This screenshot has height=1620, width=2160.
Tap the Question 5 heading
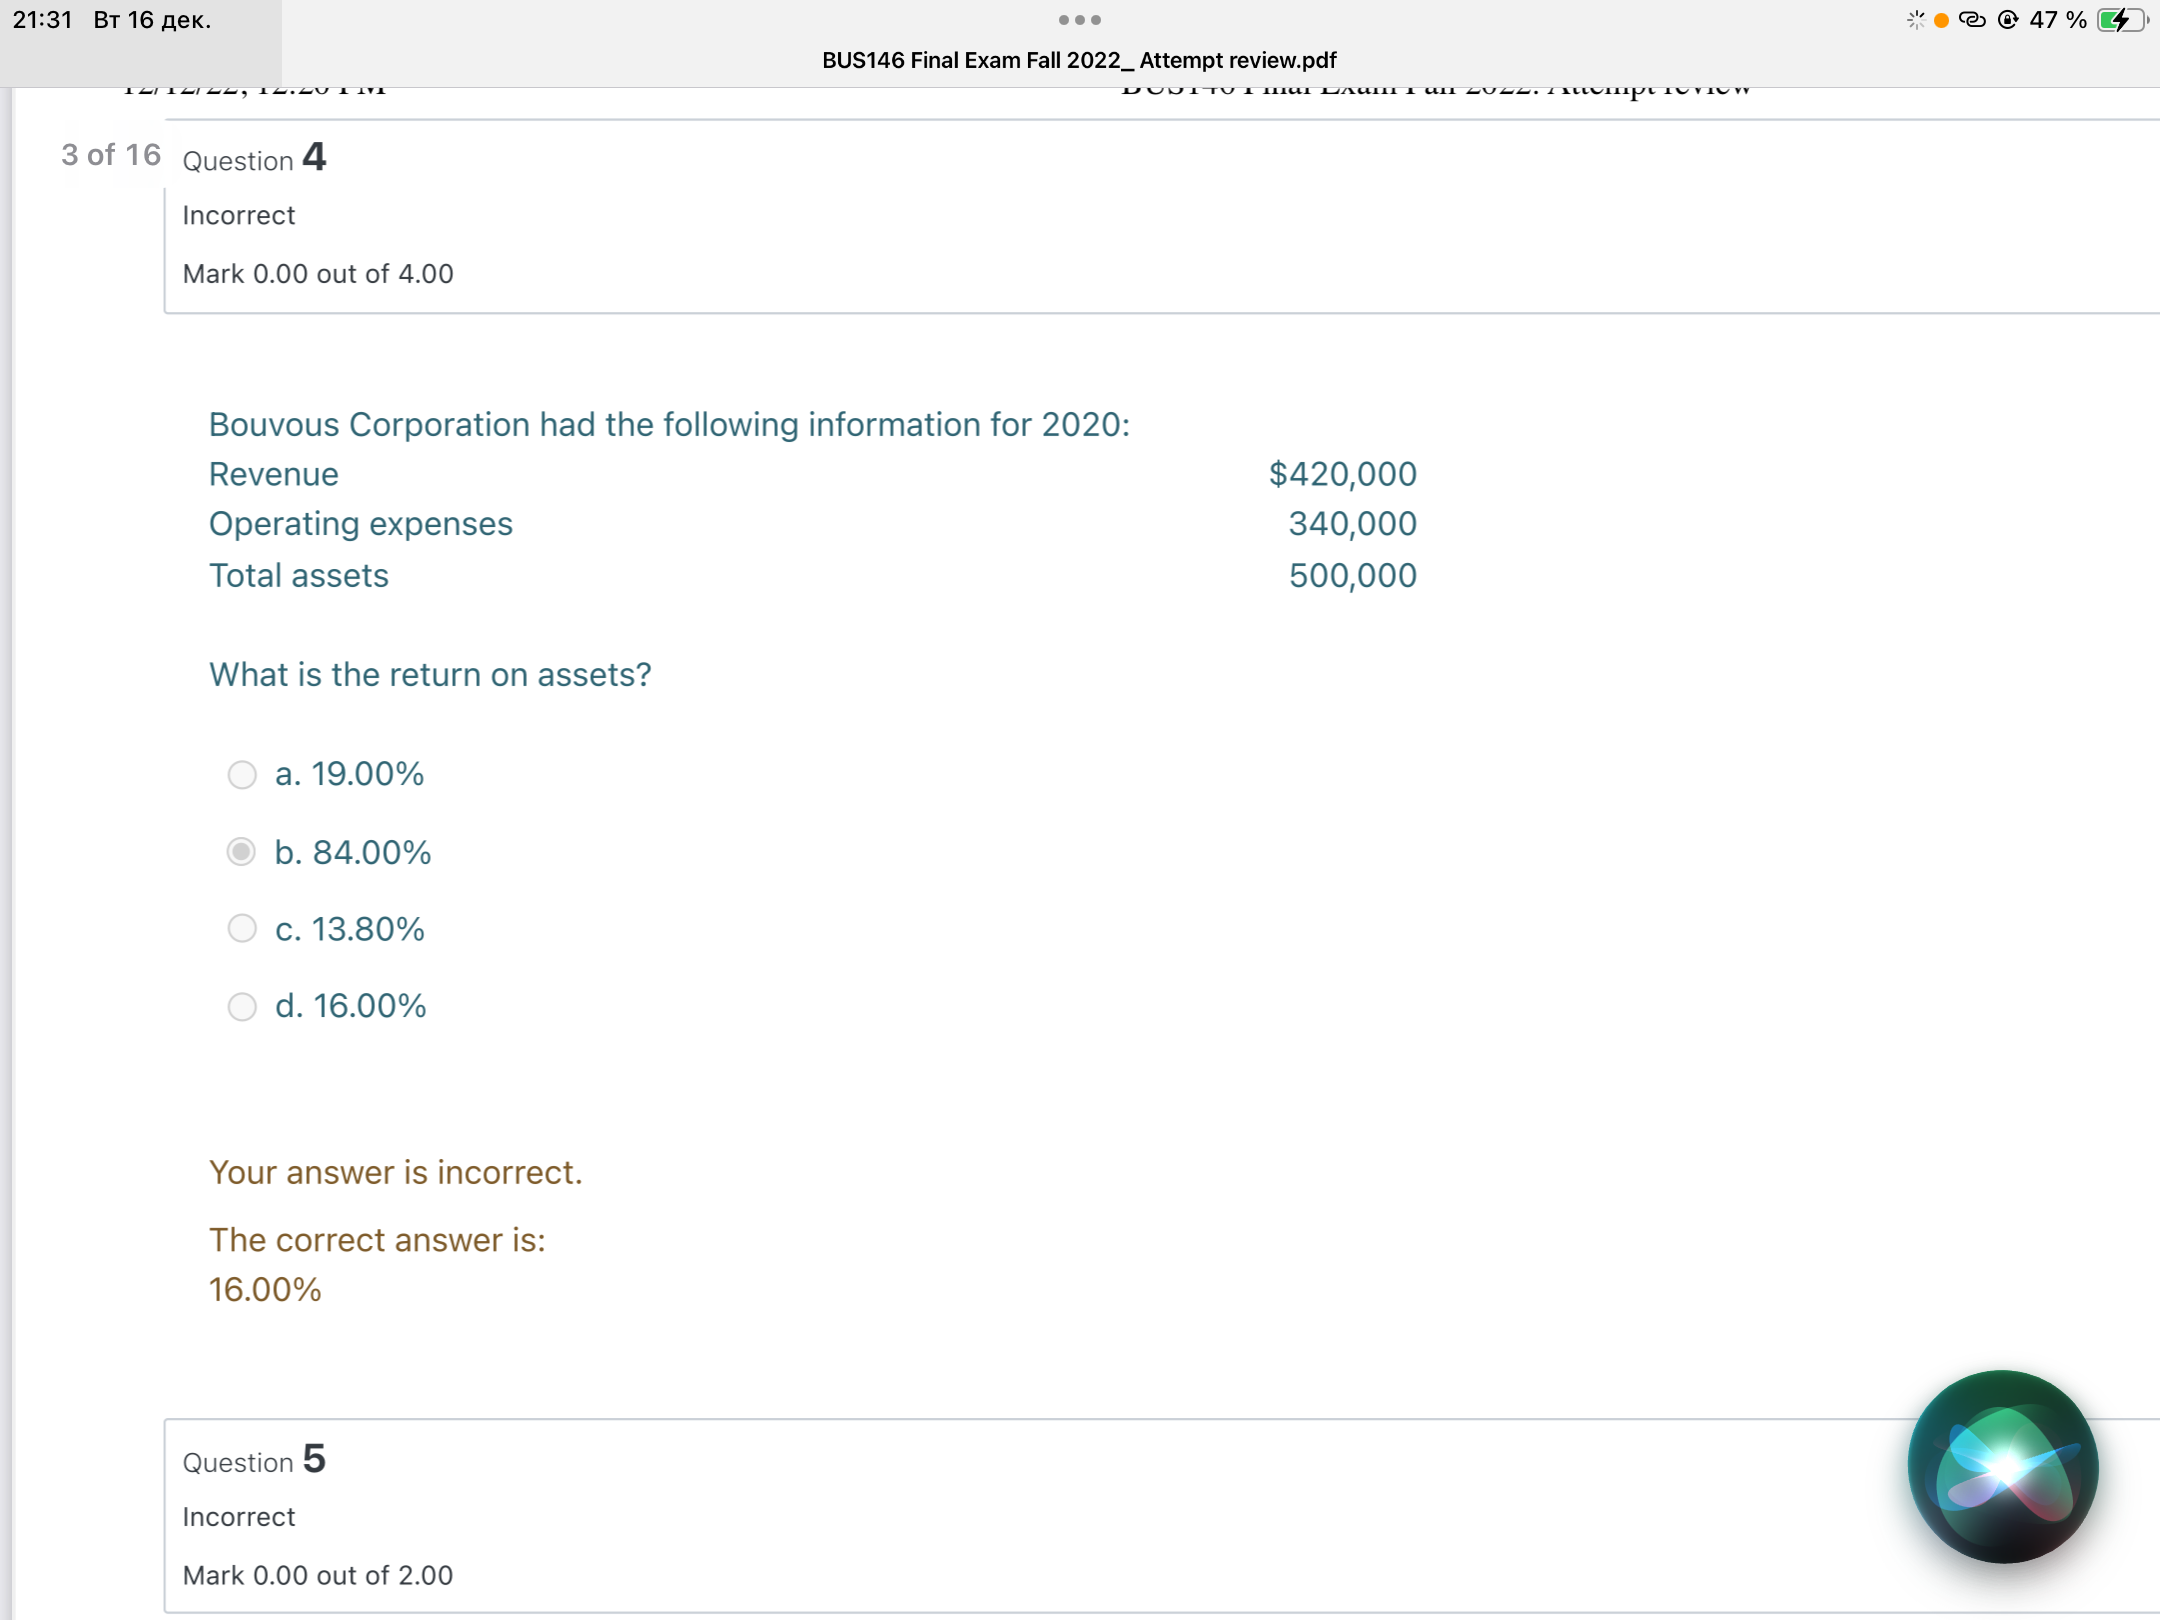[254, 1460]
